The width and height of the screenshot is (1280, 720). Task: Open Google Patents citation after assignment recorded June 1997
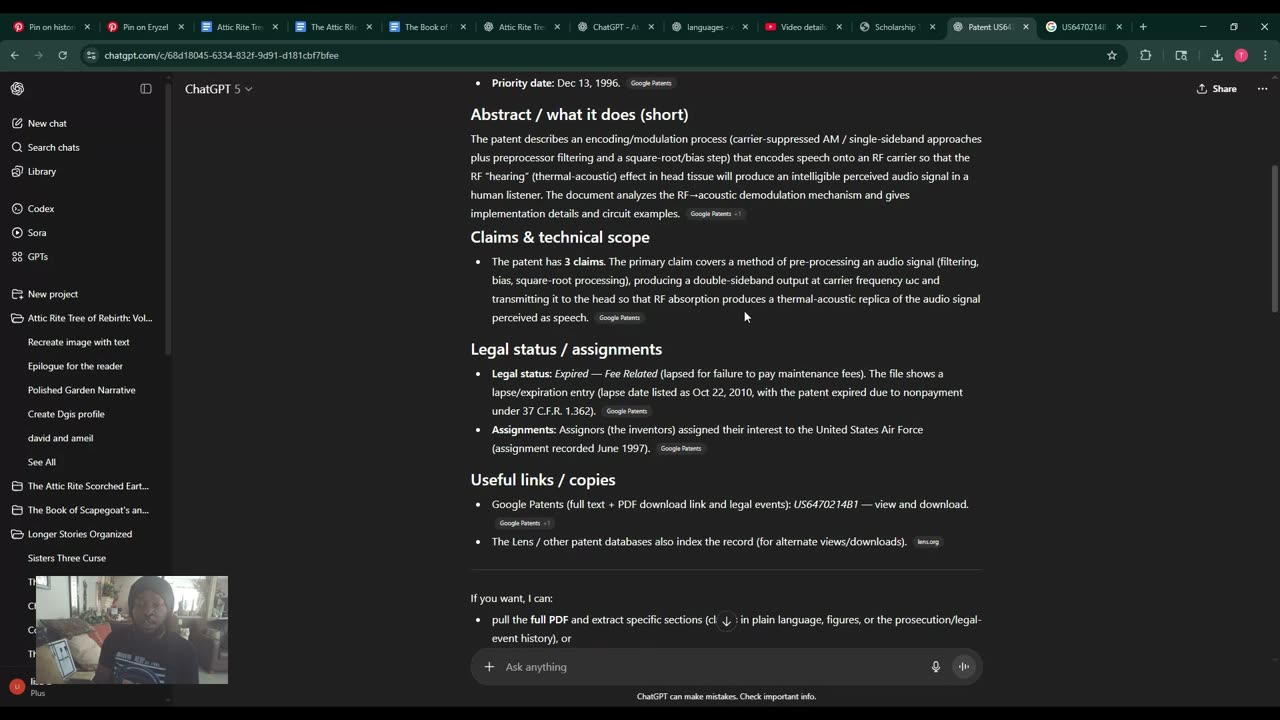(x=681, y=449)
